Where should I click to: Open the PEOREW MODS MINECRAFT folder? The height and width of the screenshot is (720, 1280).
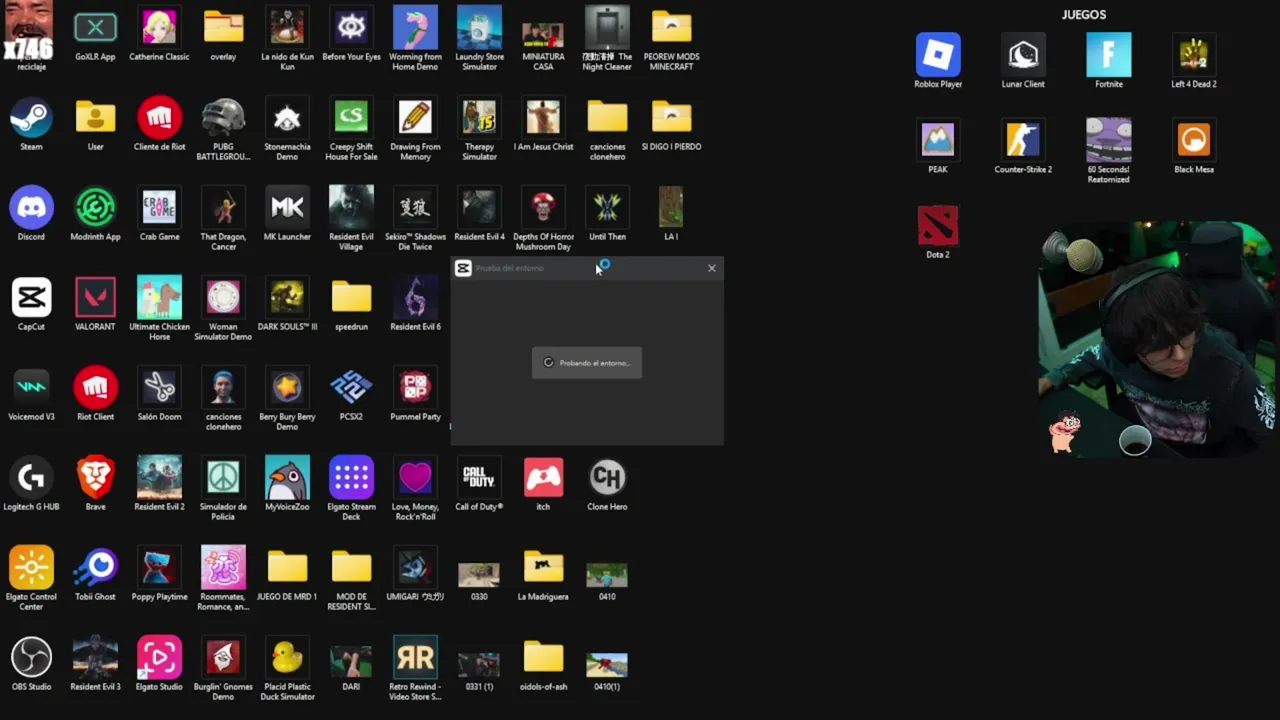(x=671, y=28)
